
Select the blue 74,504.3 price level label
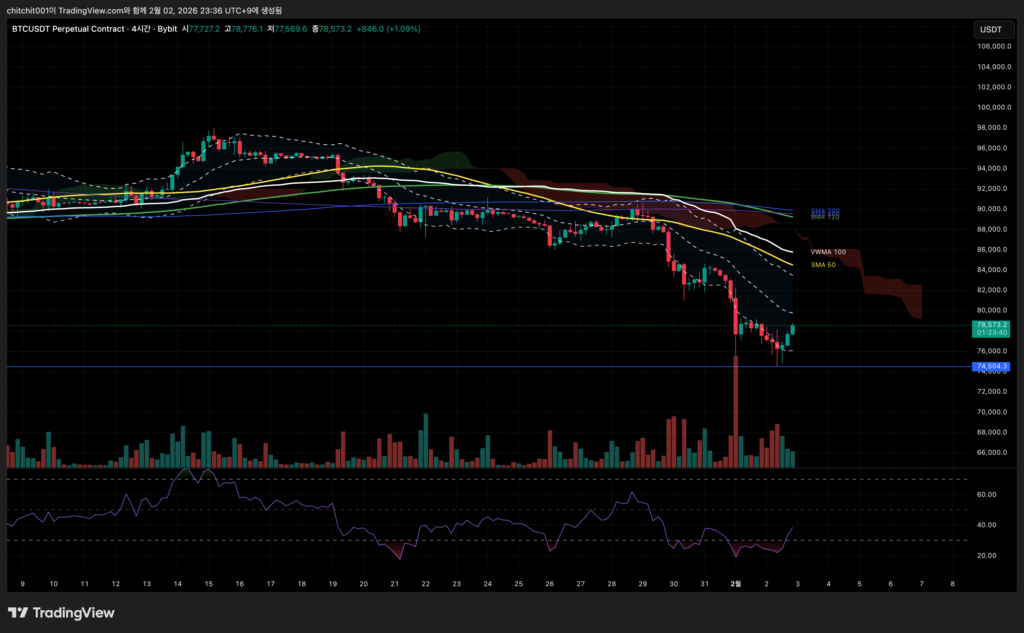tap(991, 367)
